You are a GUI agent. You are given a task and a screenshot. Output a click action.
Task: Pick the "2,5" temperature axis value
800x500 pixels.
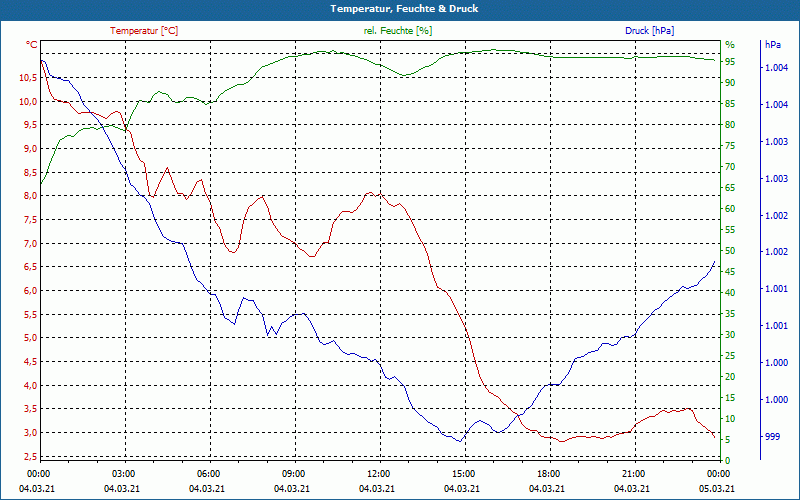click(30, 456)
